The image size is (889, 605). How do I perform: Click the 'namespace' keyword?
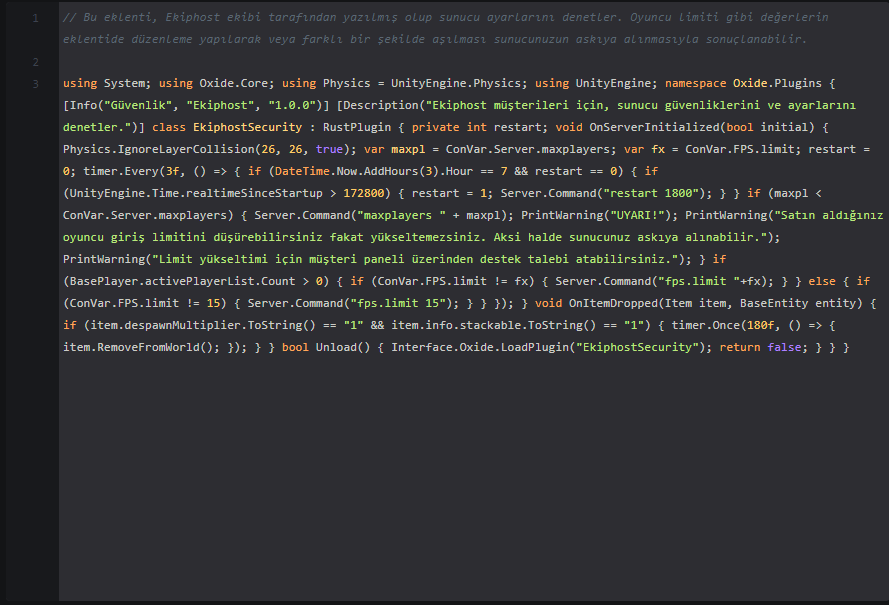pos(695,83)
